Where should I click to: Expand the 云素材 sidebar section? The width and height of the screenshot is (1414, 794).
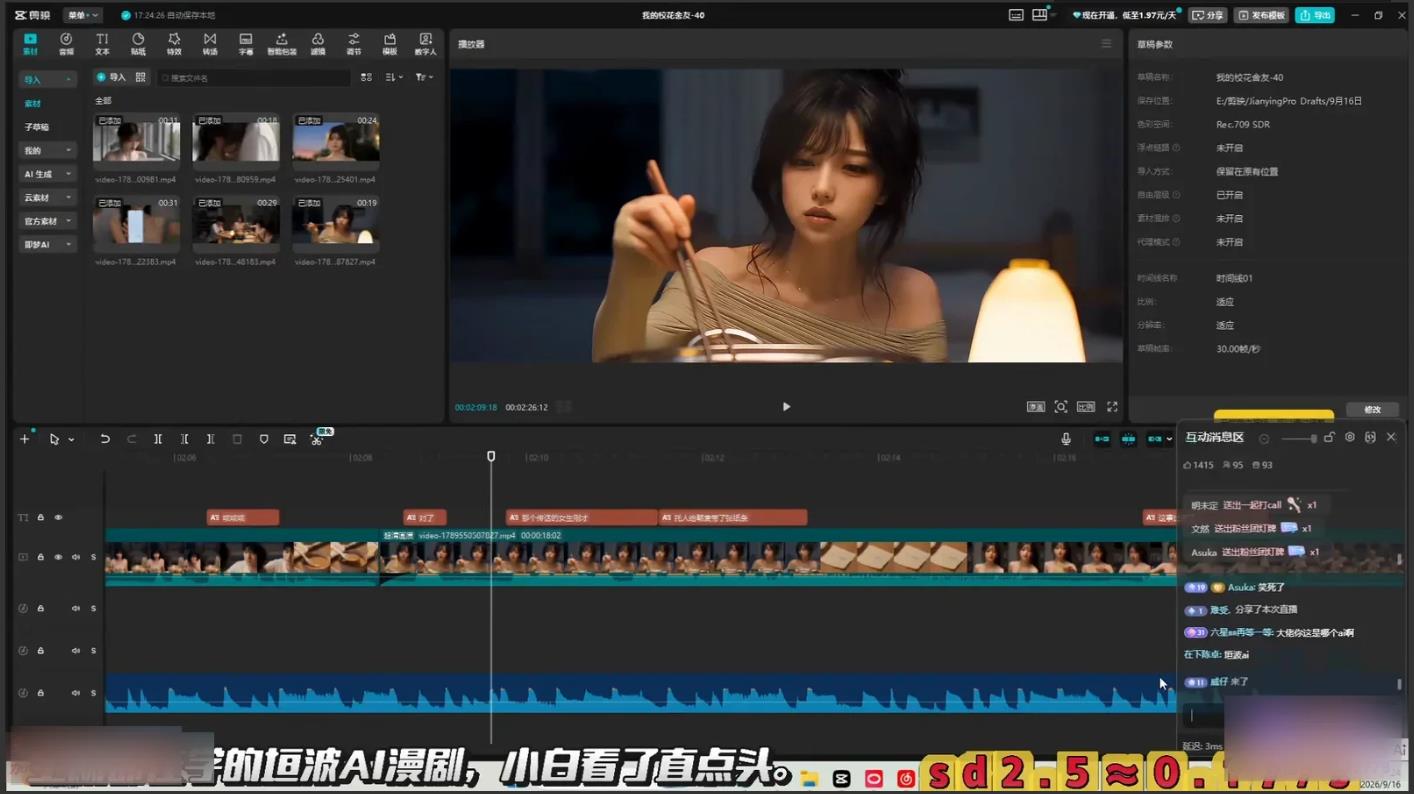click(x=48, y=197)
